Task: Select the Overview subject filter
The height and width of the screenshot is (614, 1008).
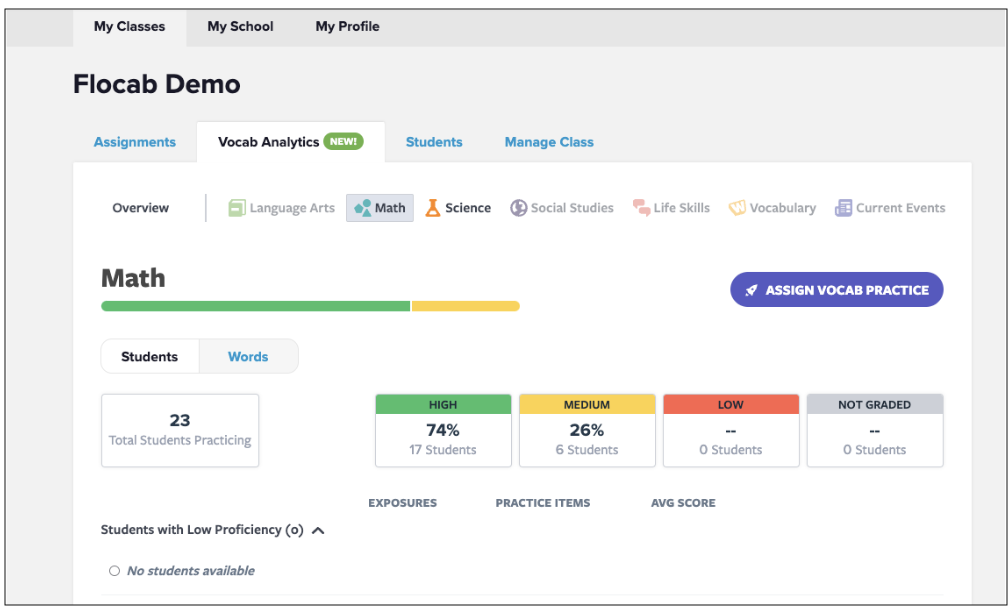Action: [x=140, y=208]
